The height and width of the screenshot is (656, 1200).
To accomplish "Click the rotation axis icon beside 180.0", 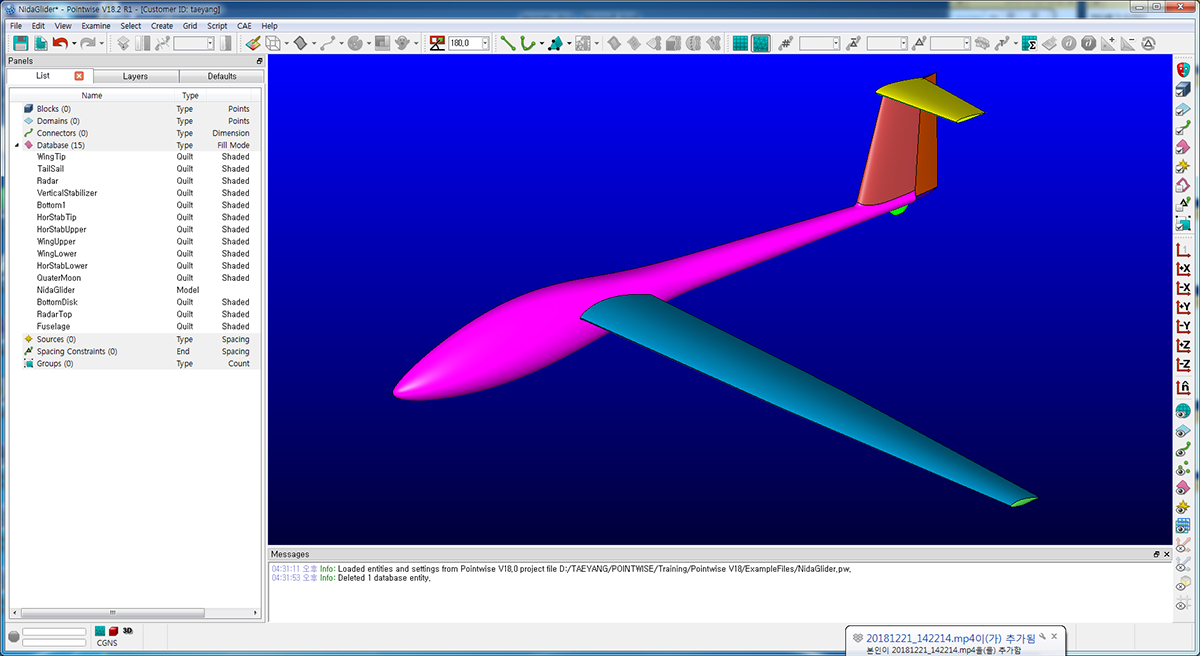I will pyautogui.click(x=437, y=43).
